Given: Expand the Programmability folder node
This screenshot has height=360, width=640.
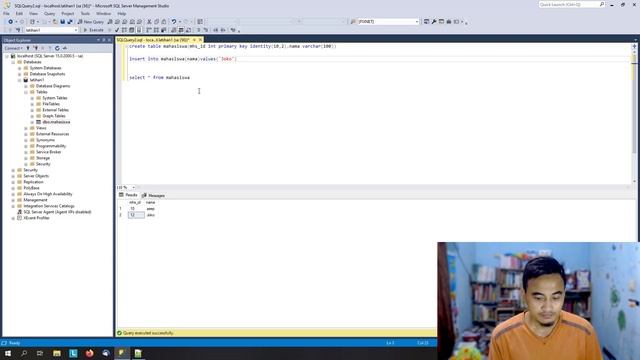Looking at the screenshot, I should point(26,146).
